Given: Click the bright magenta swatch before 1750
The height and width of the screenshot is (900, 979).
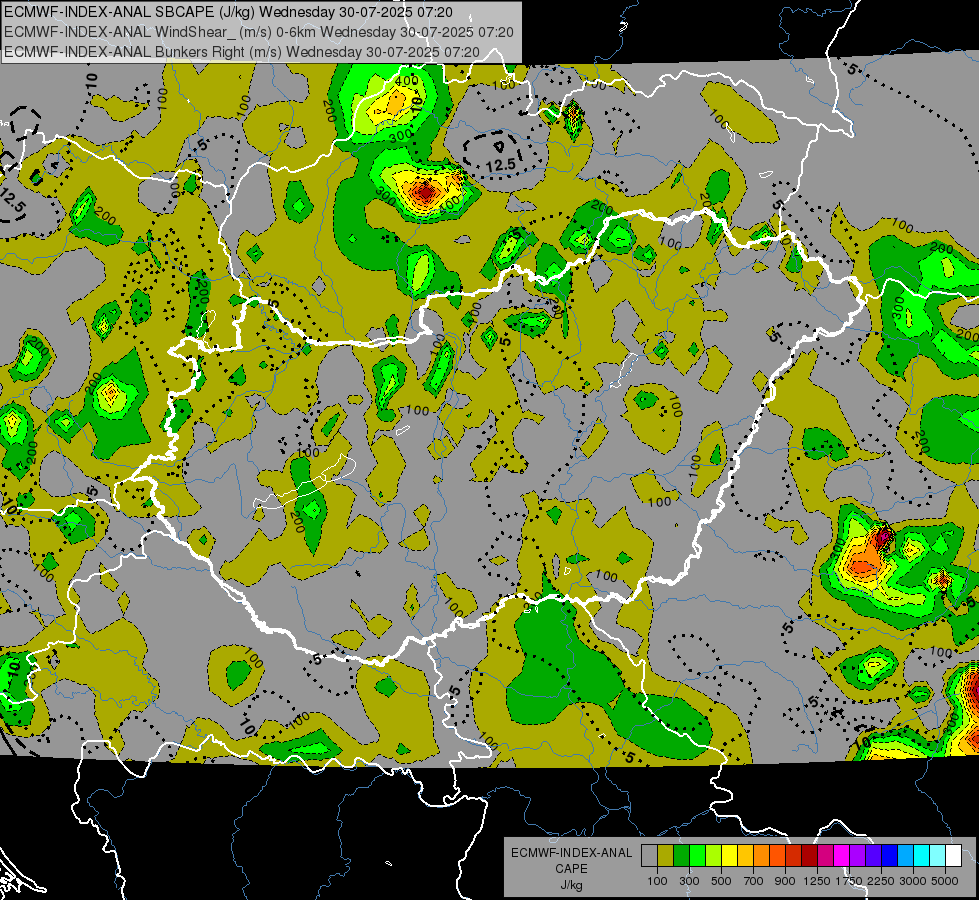Looking at the screenshot, I should point(842,856).
